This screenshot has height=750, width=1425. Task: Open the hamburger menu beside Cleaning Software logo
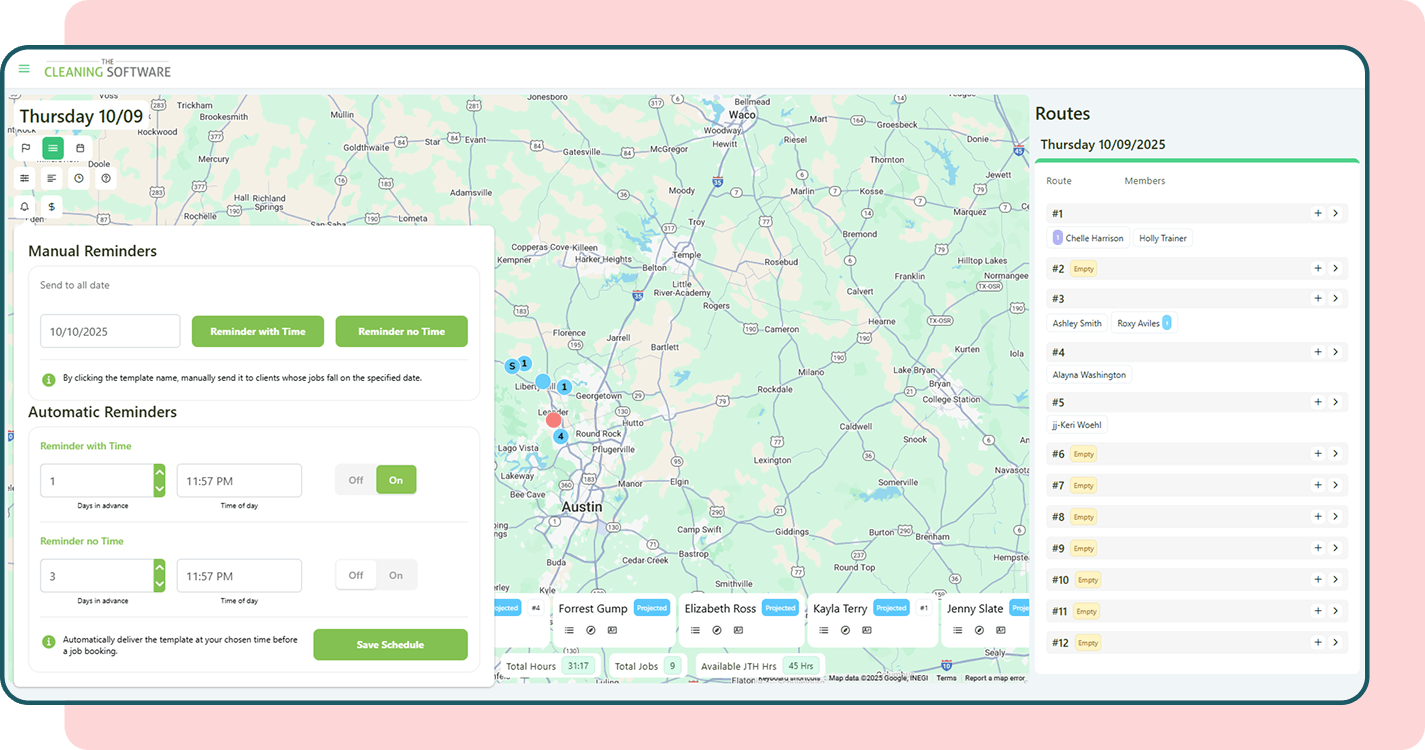tap(24, 69)
